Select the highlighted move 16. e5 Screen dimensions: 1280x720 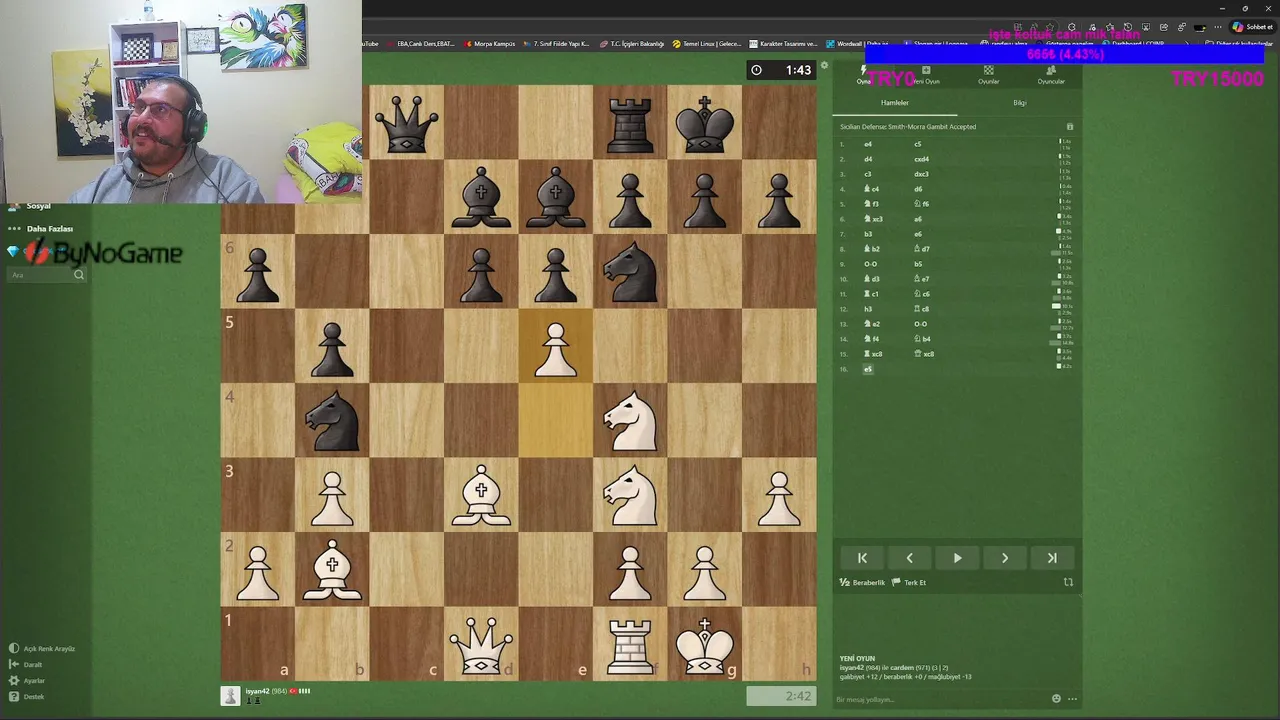tap(868, 369)
